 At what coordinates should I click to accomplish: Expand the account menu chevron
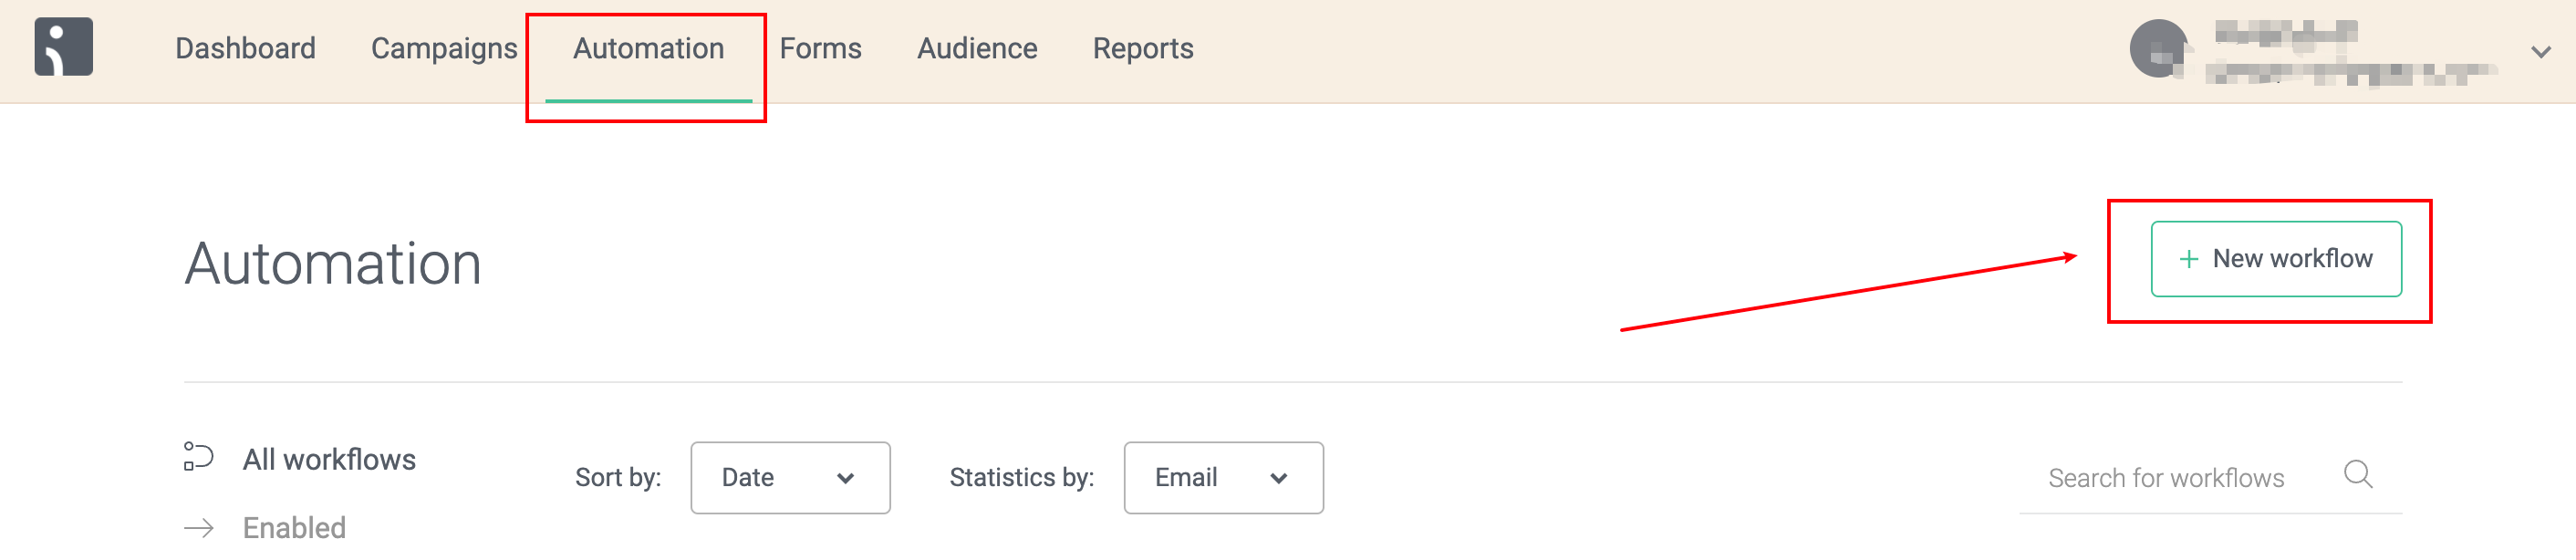[2540, 51]
